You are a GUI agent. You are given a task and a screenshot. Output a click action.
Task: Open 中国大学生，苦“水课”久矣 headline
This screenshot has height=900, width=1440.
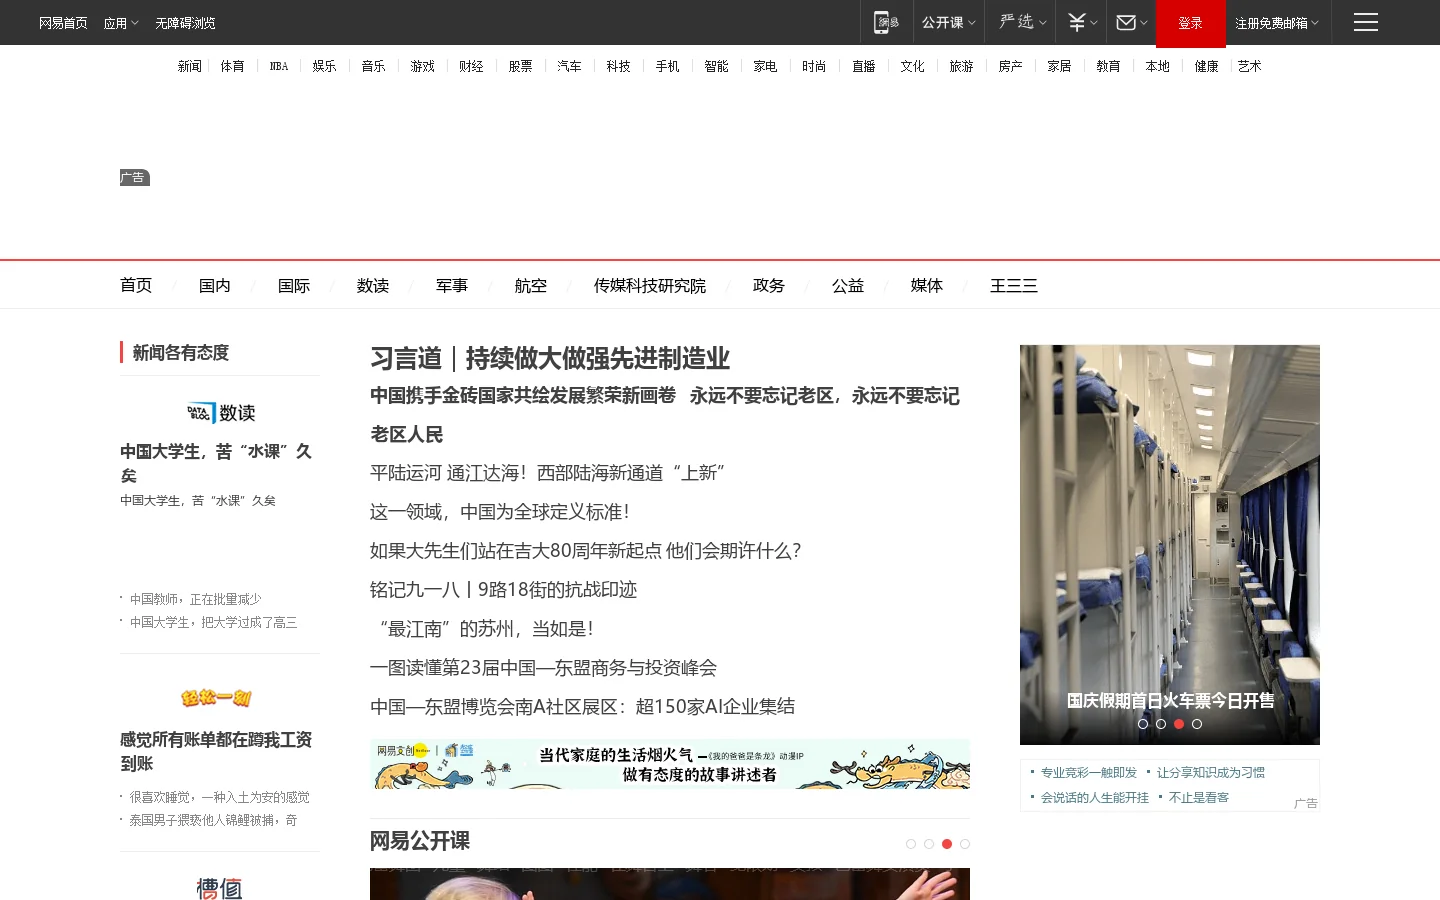tap(216, 463)
